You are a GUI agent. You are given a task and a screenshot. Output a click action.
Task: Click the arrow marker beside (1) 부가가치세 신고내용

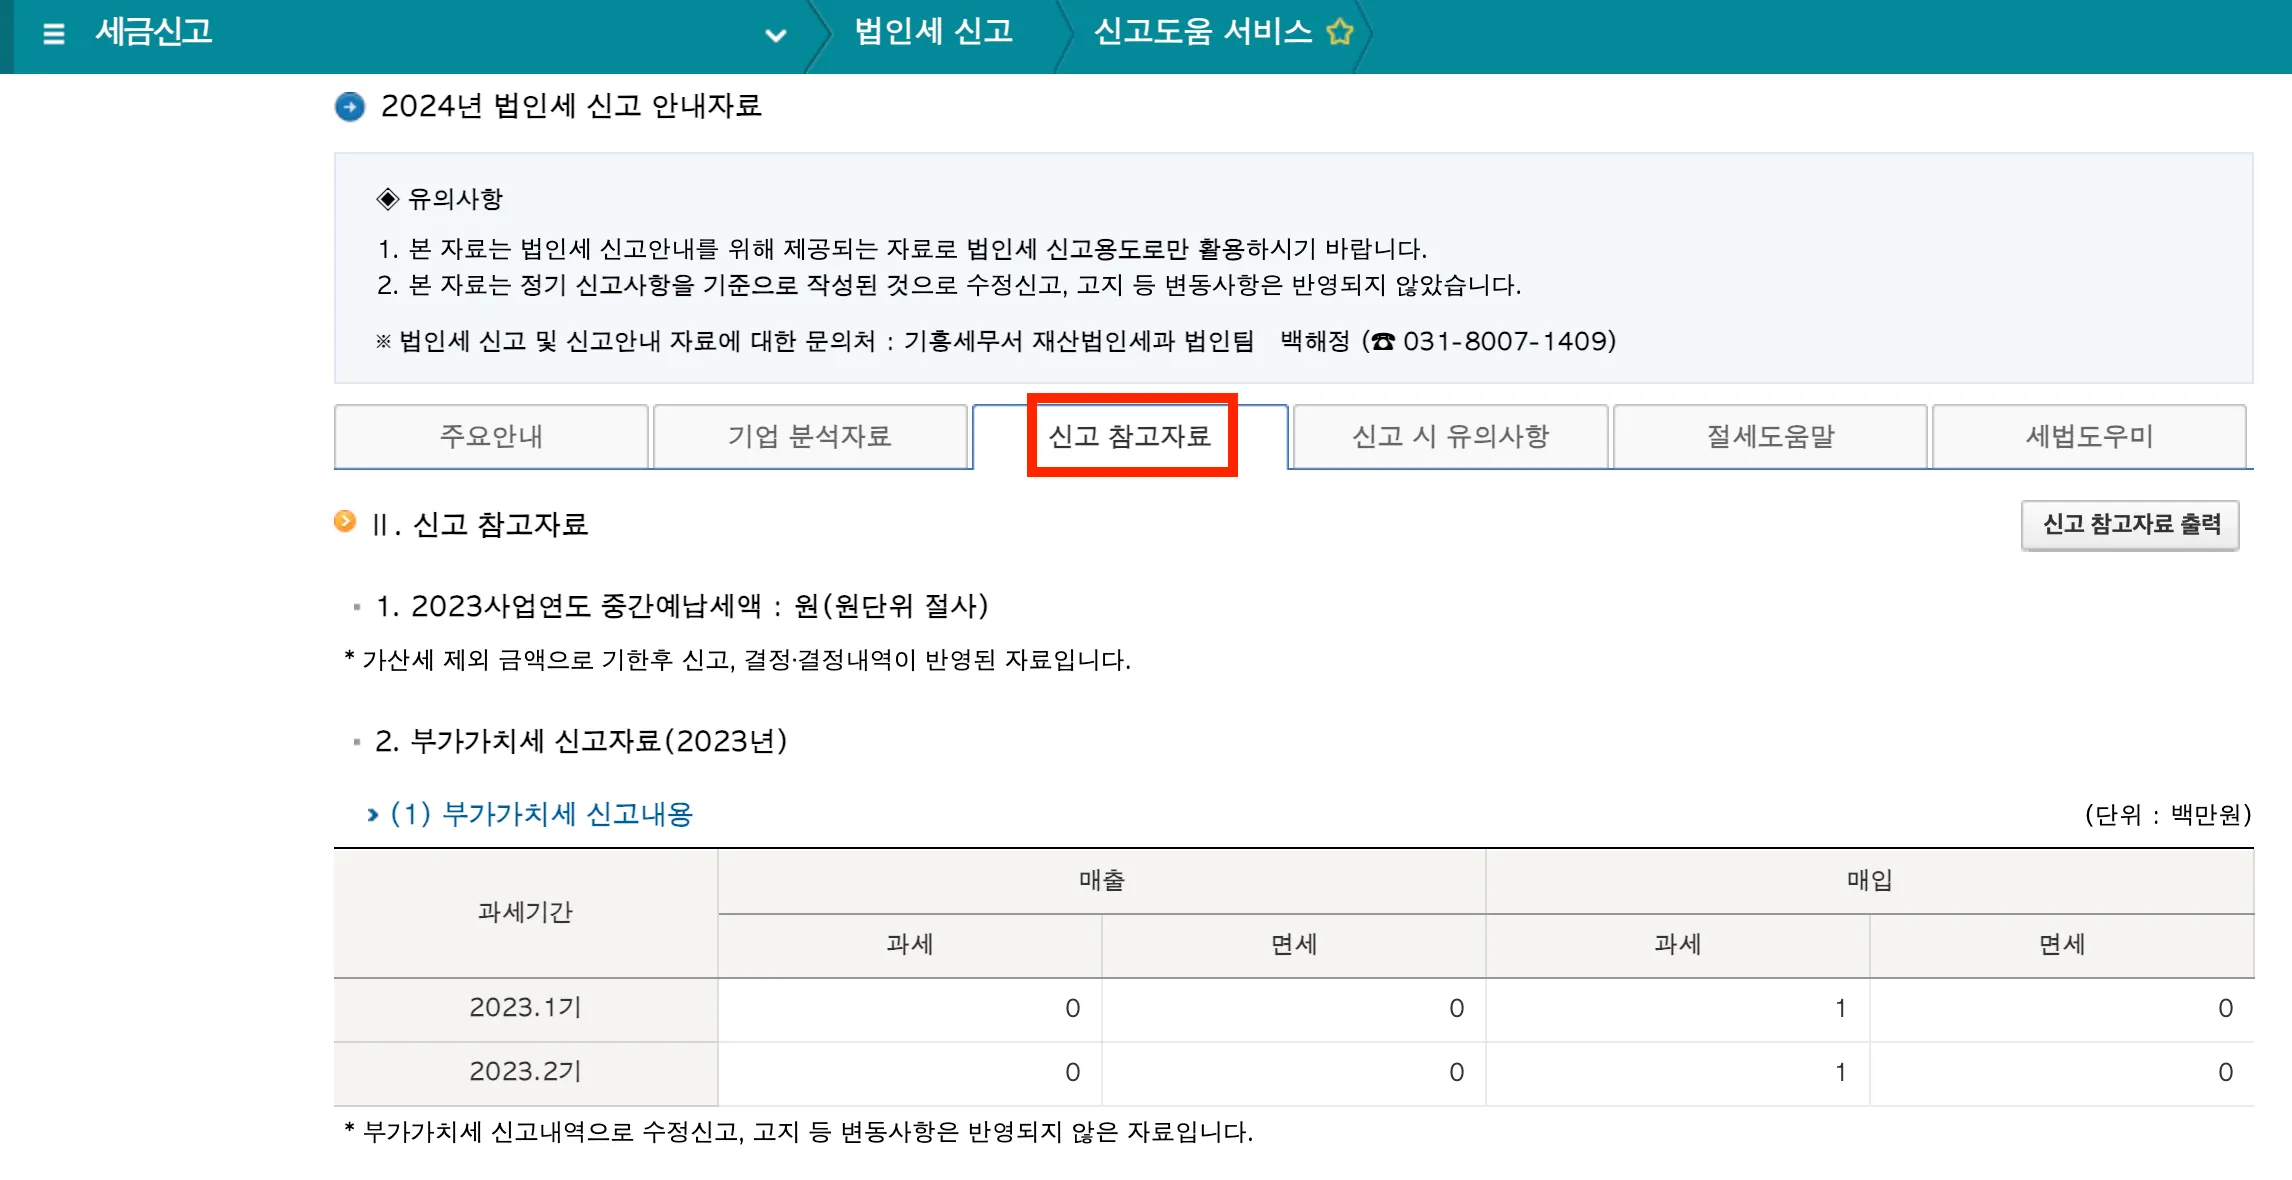point(375,814)
